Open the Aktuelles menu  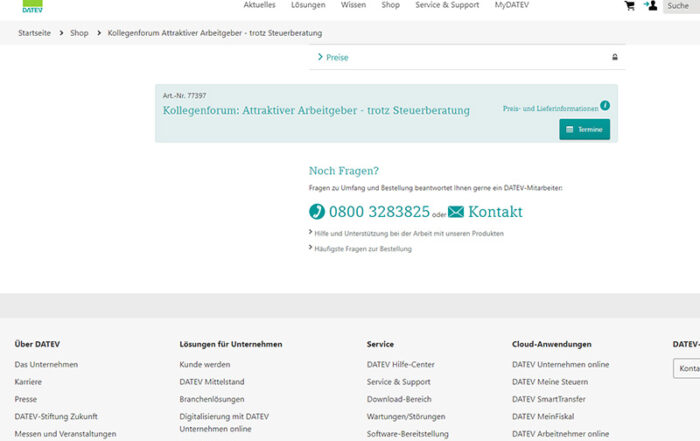(x=259, y=5)
